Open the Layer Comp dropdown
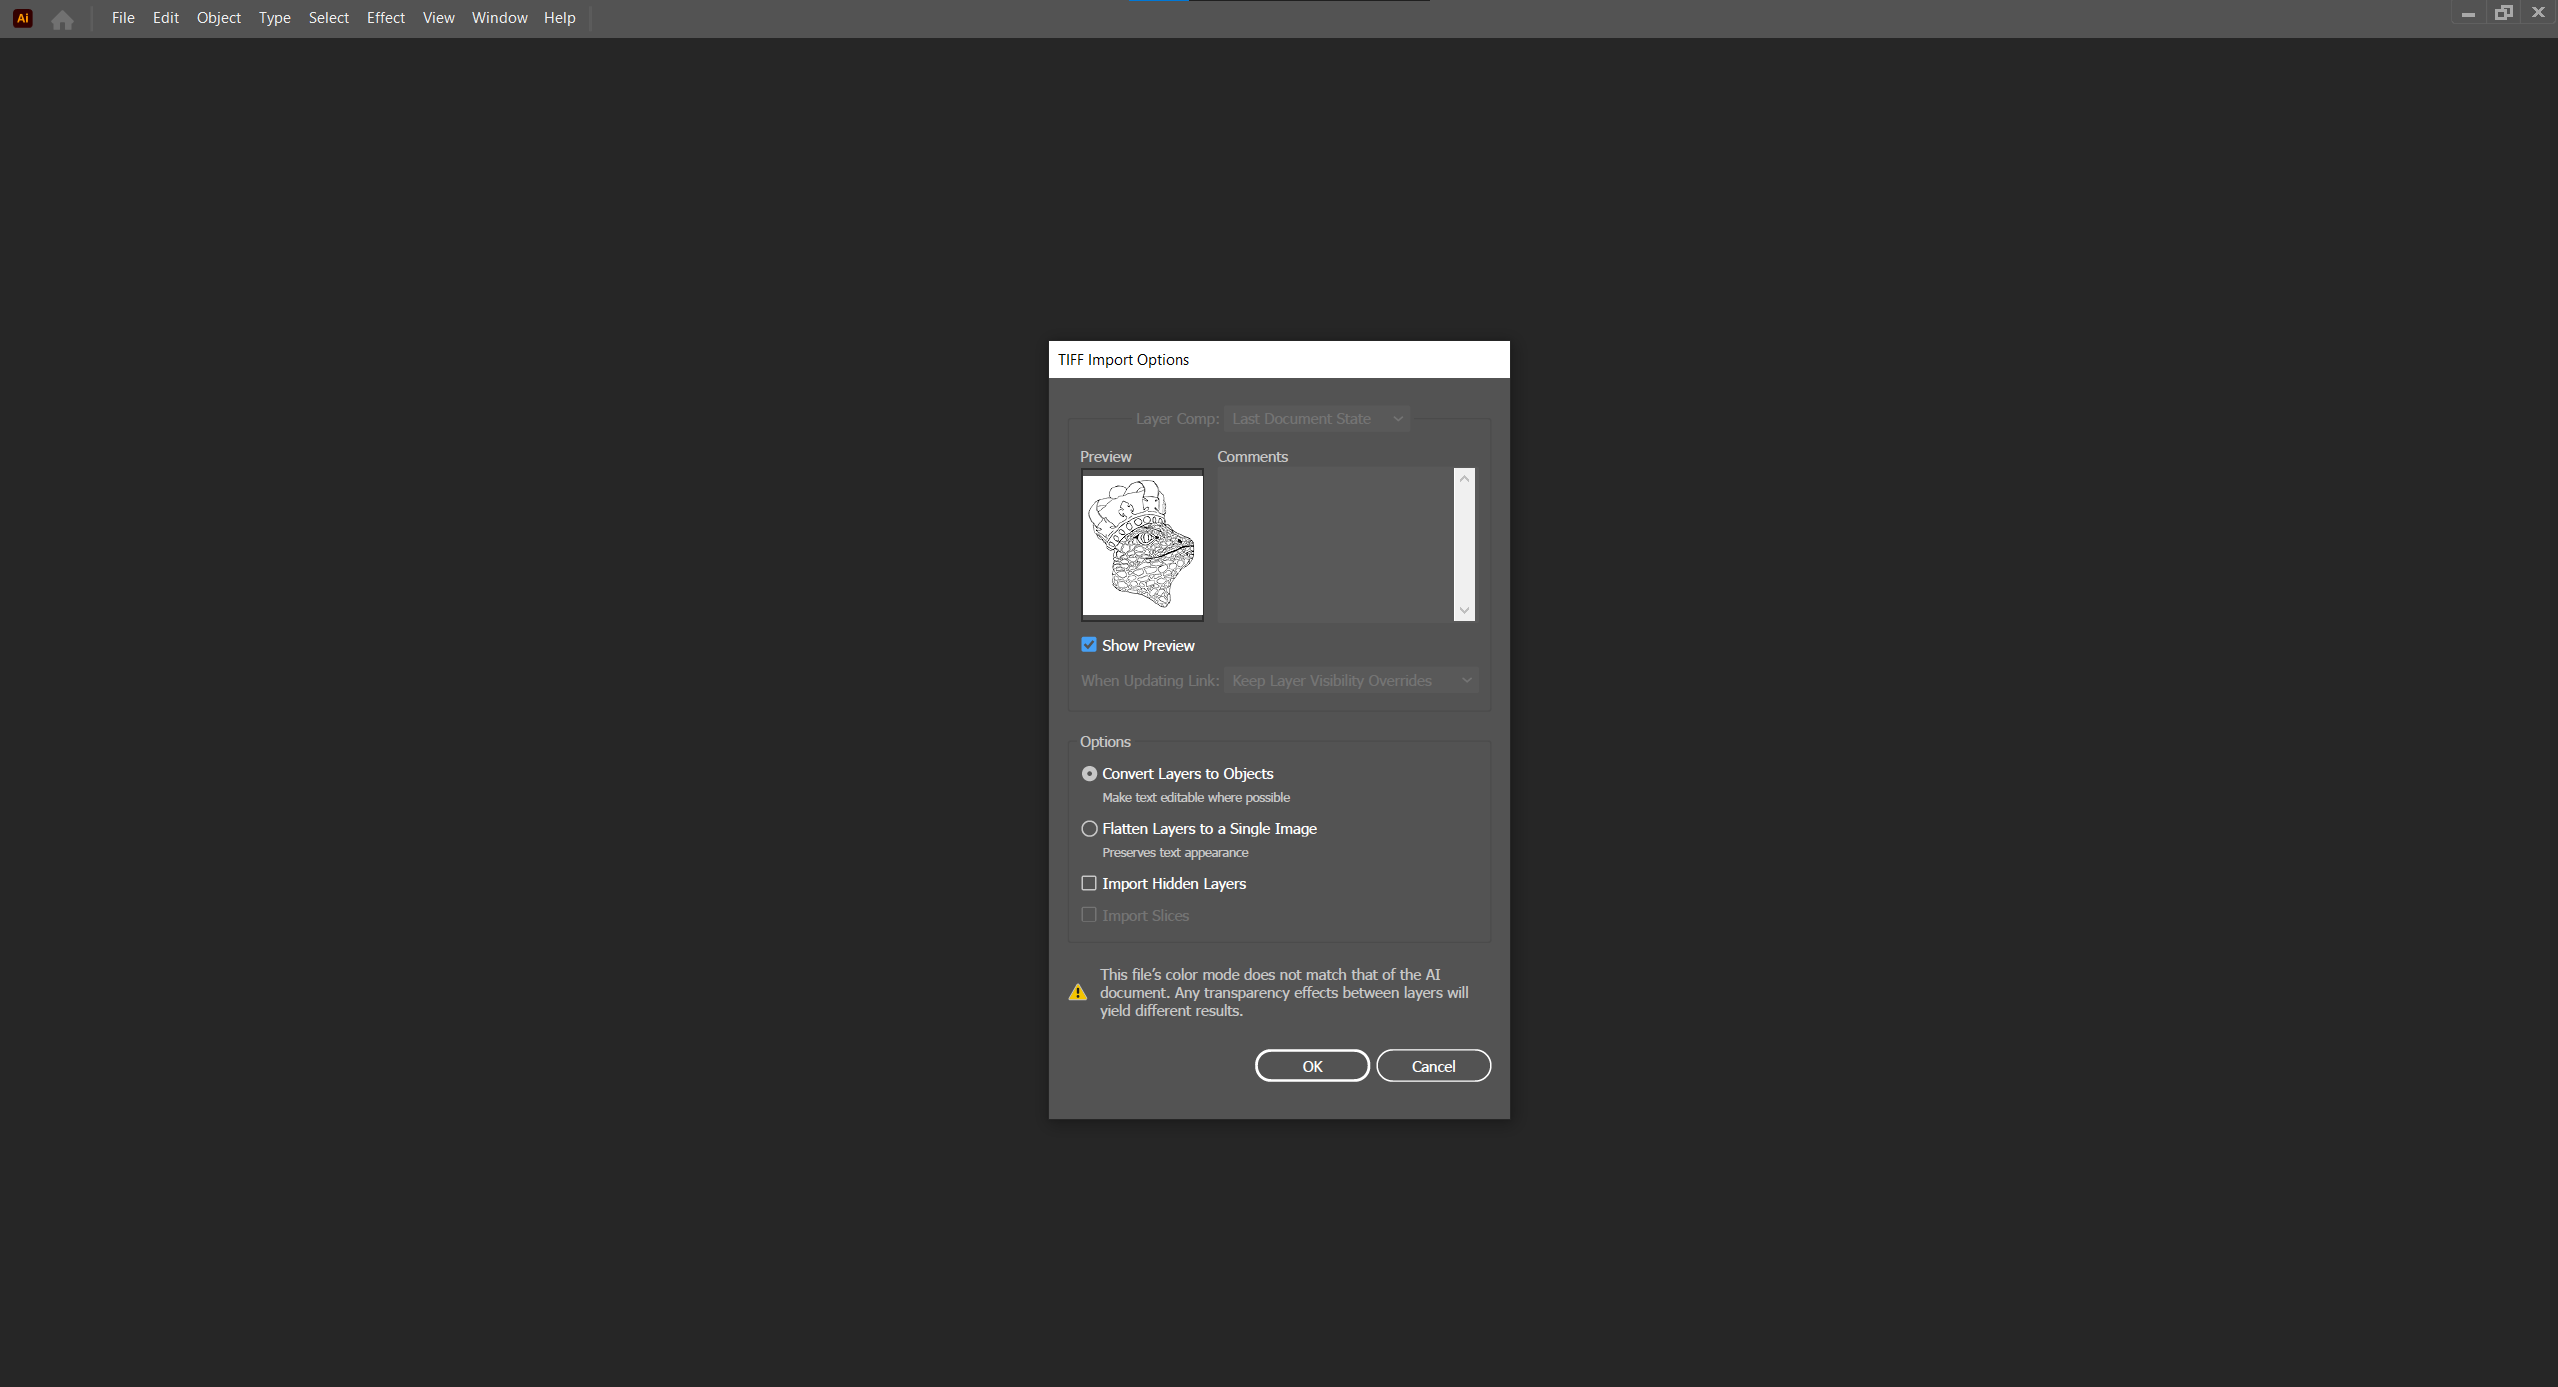 tap(1316, 419)
